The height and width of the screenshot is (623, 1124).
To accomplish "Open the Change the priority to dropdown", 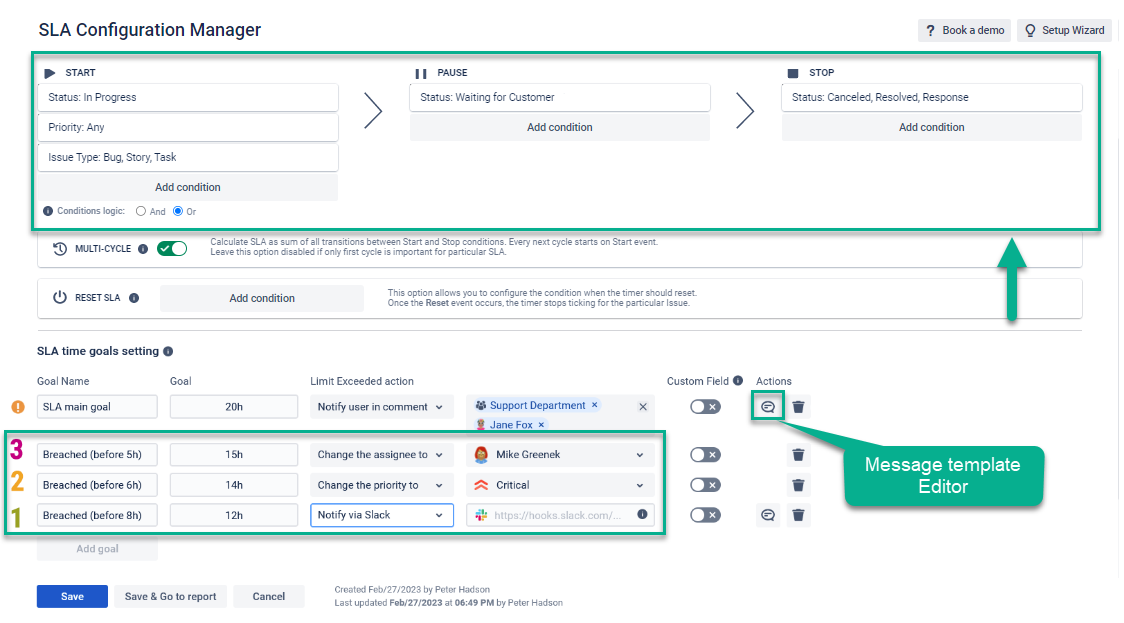I will [381, 485].
